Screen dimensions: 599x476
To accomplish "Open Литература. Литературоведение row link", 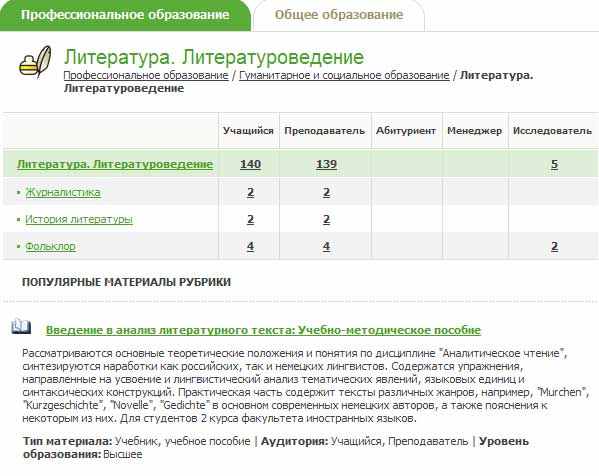I will point(115,164).
